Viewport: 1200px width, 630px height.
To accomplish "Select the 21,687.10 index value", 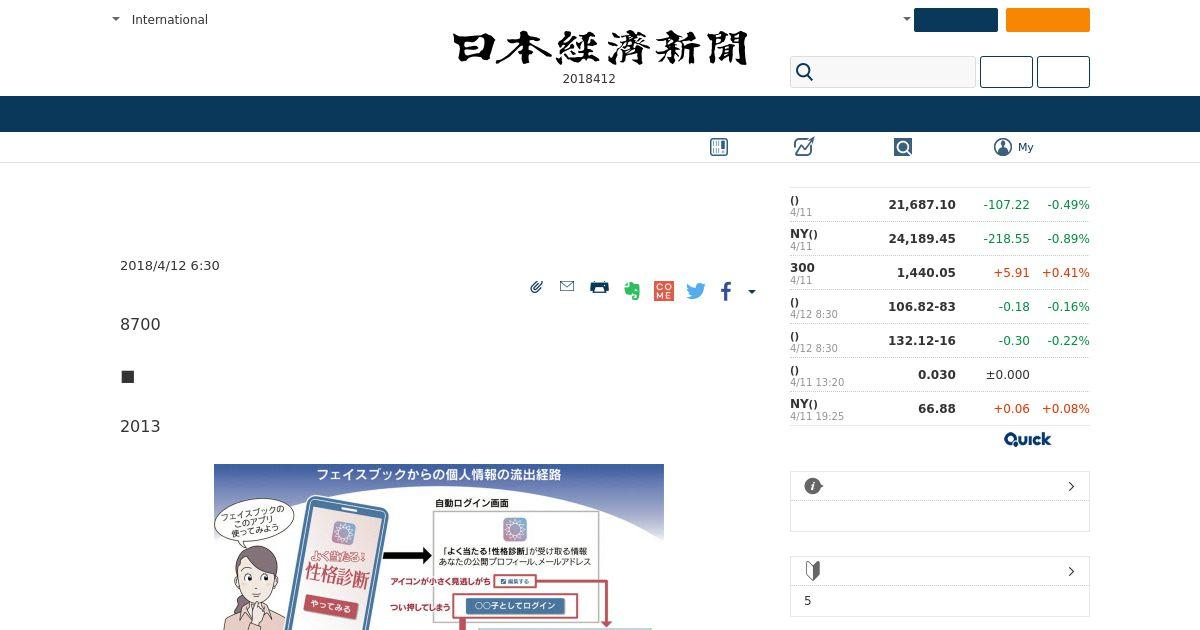I will [x=922, y=205].
